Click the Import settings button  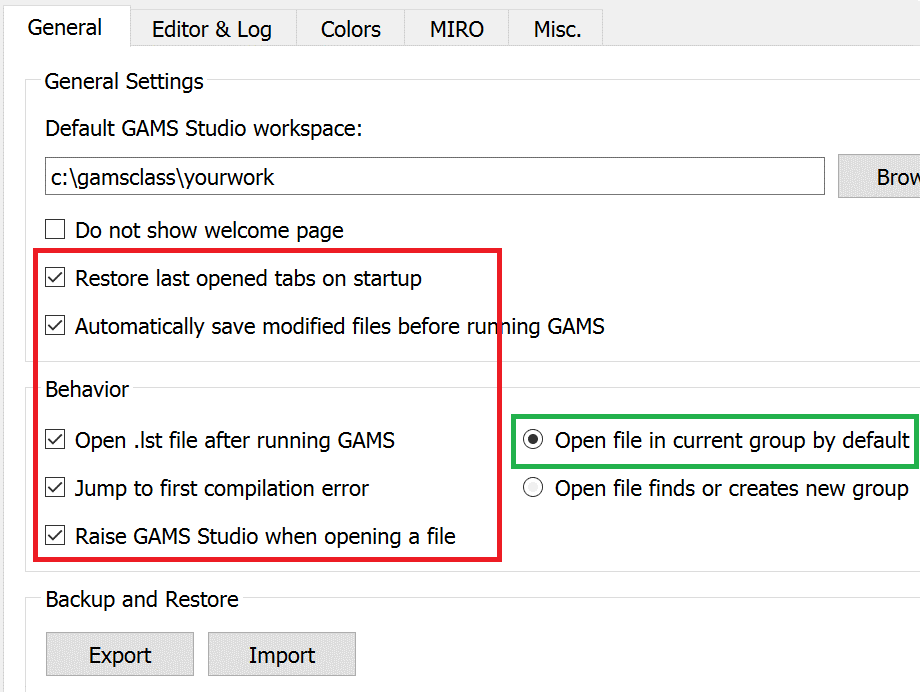pos(281,655)
